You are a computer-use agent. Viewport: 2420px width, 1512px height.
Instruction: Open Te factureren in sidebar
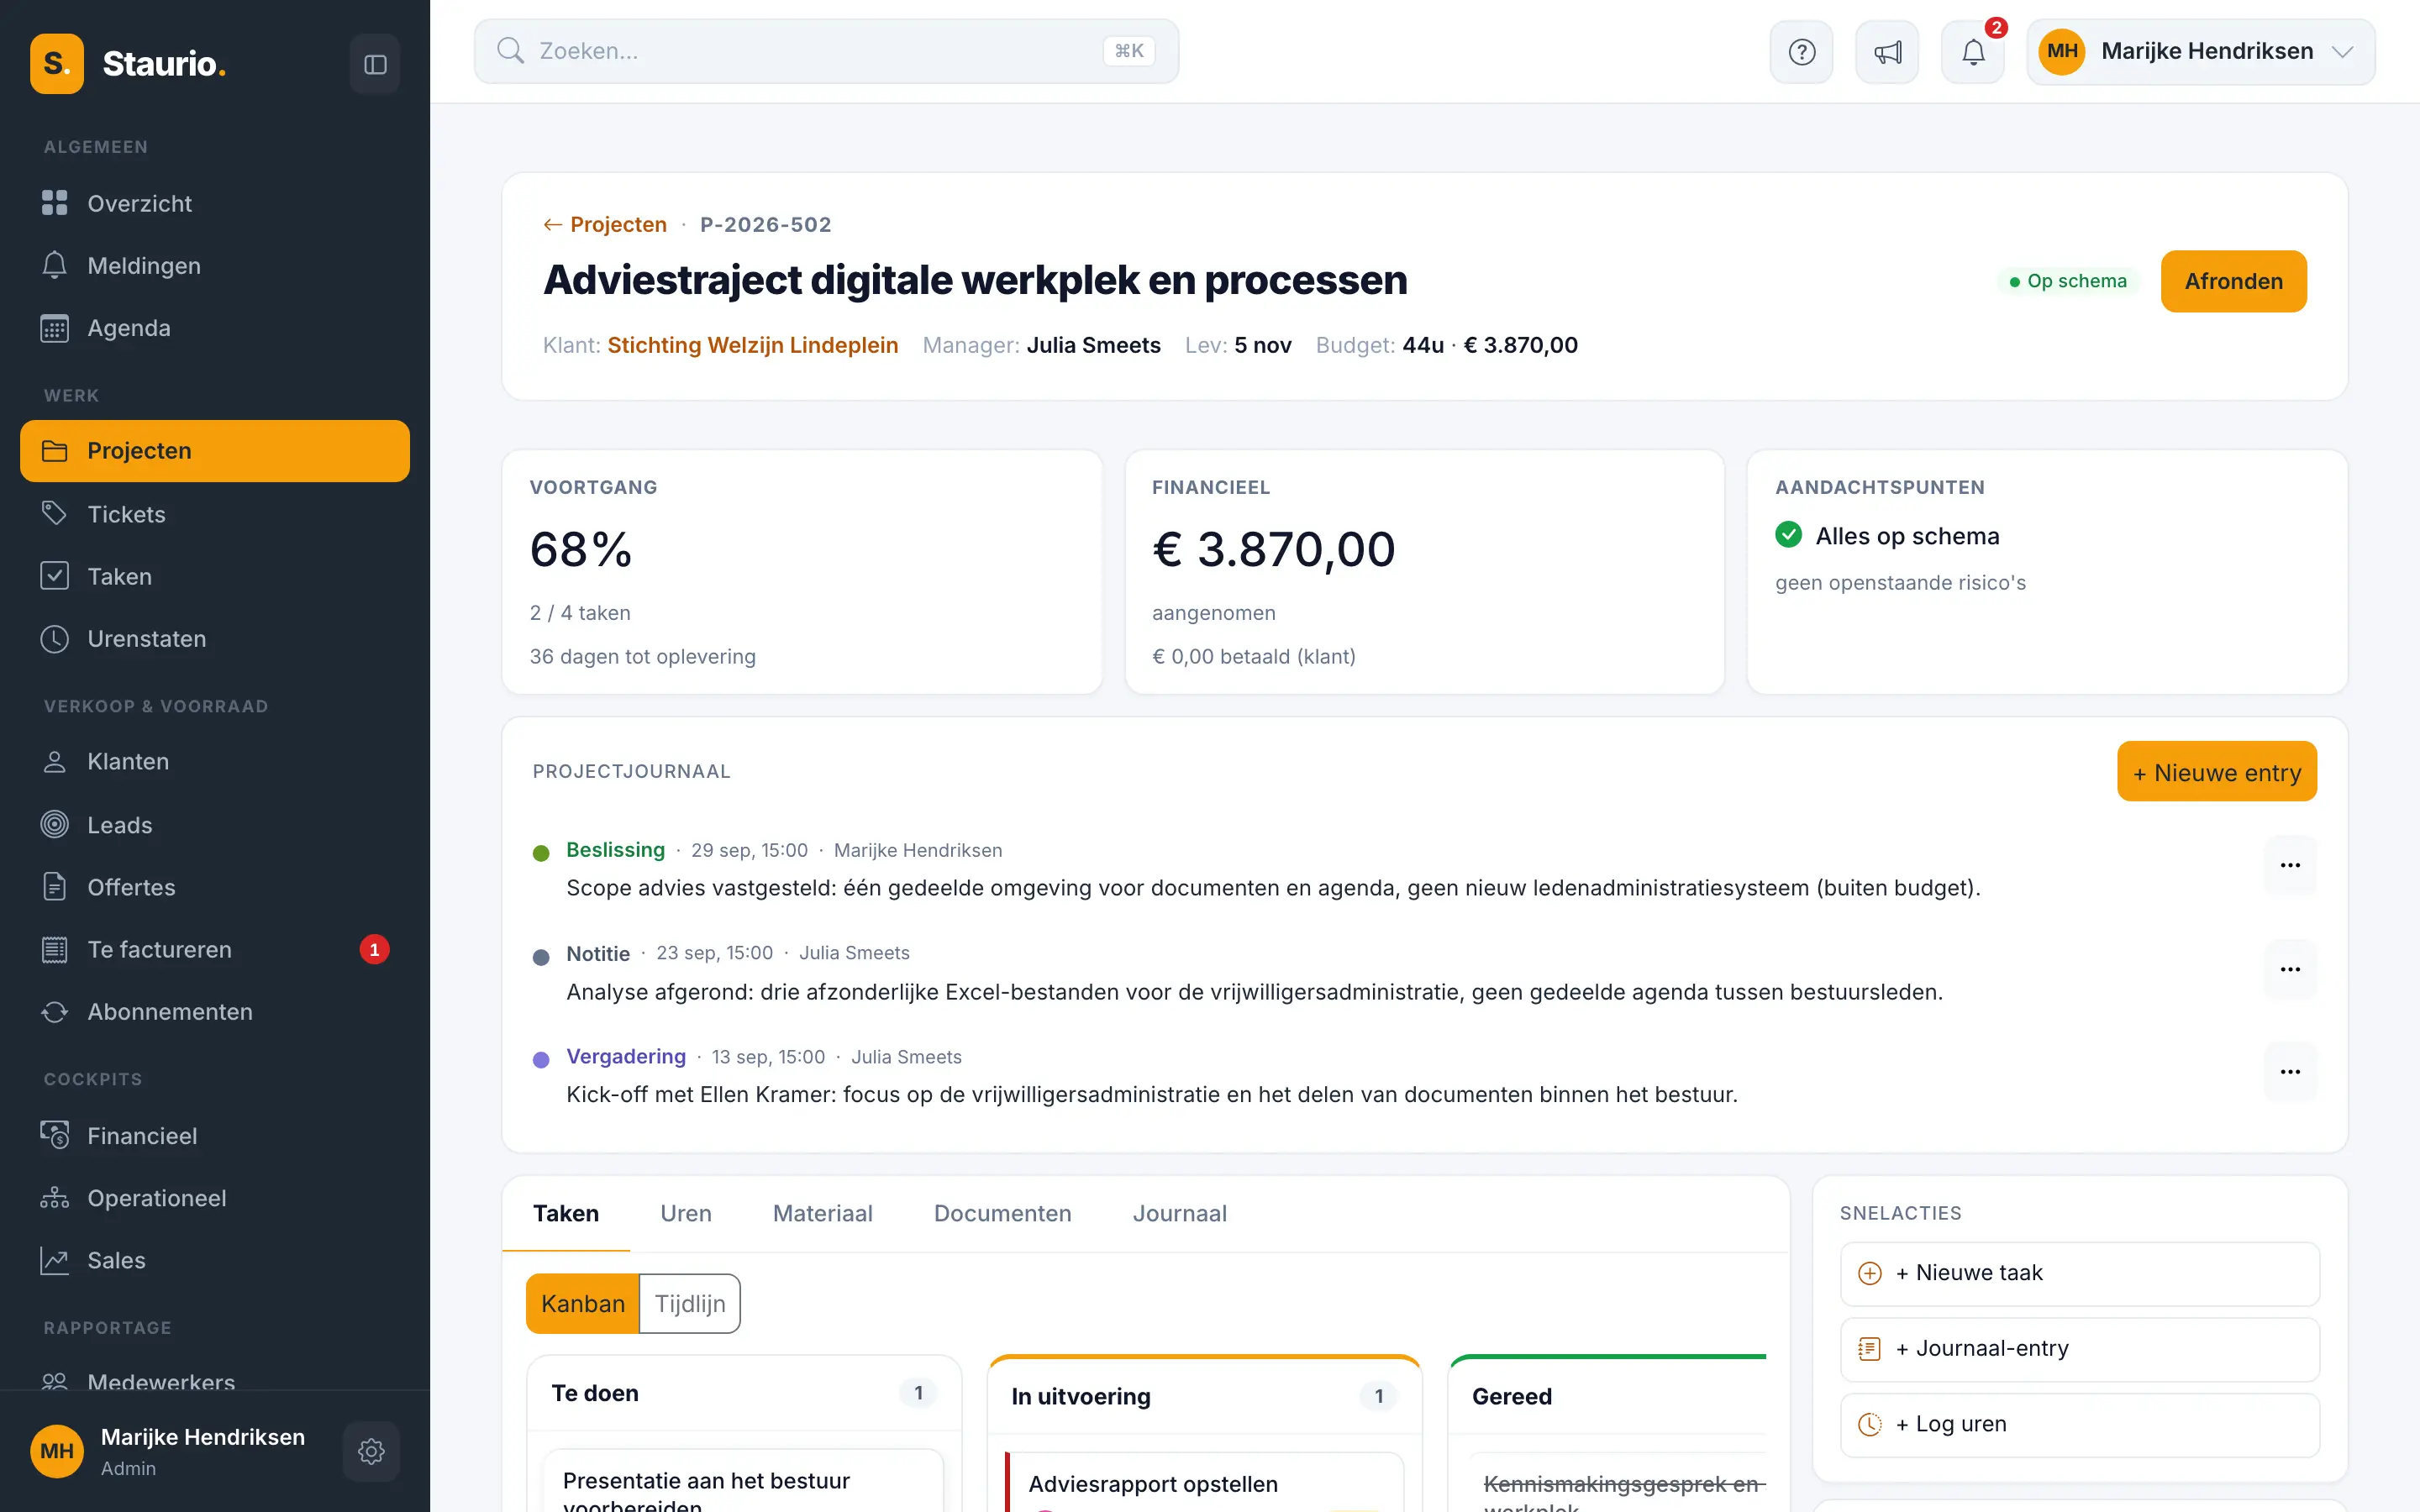pos(215,950)
